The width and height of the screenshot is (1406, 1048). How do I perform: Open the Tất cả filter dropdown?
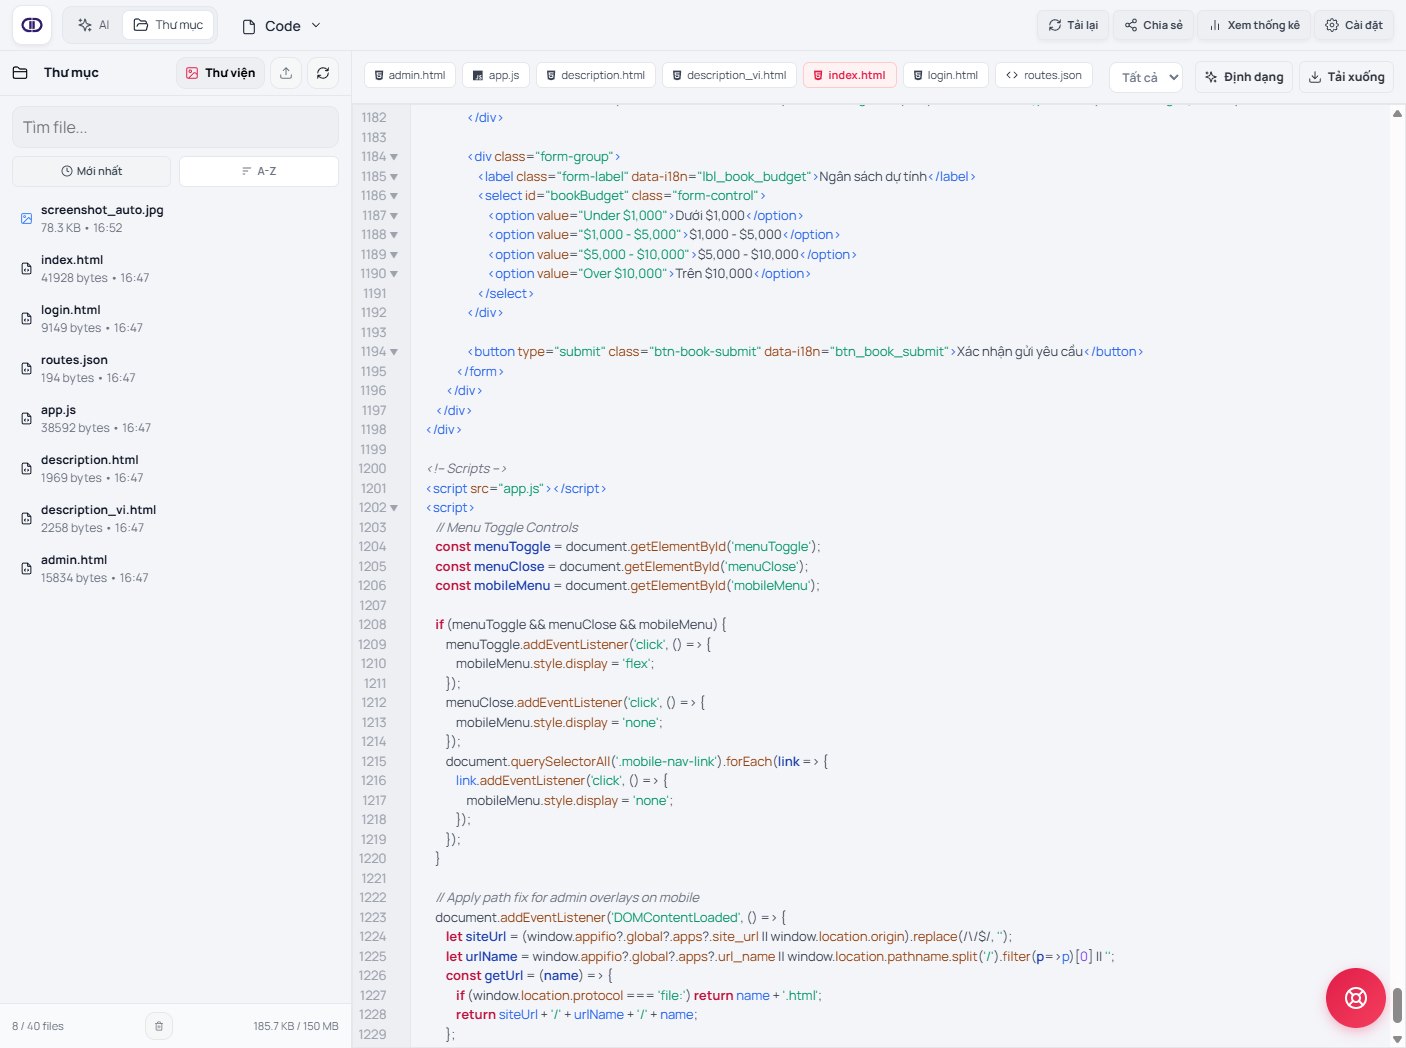[x=1146, y=77]
